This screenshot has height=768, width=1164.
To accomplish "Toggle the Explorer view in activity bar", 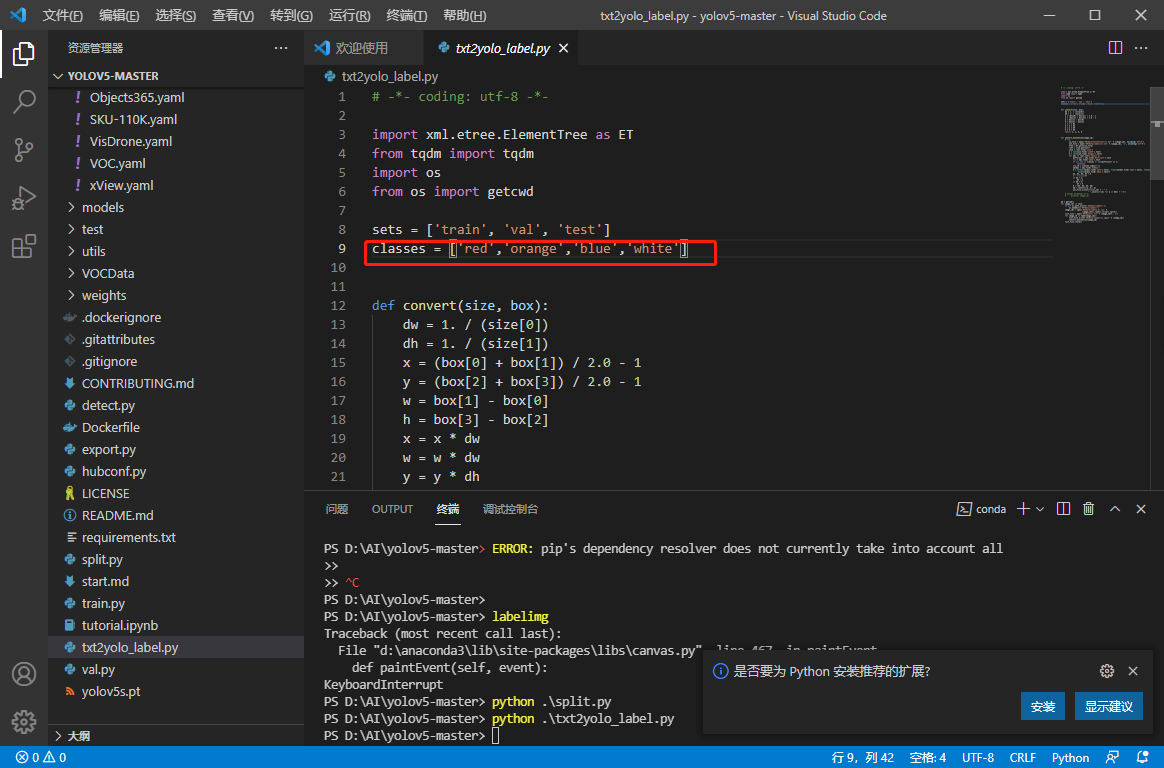I will [x=24, y=53].
